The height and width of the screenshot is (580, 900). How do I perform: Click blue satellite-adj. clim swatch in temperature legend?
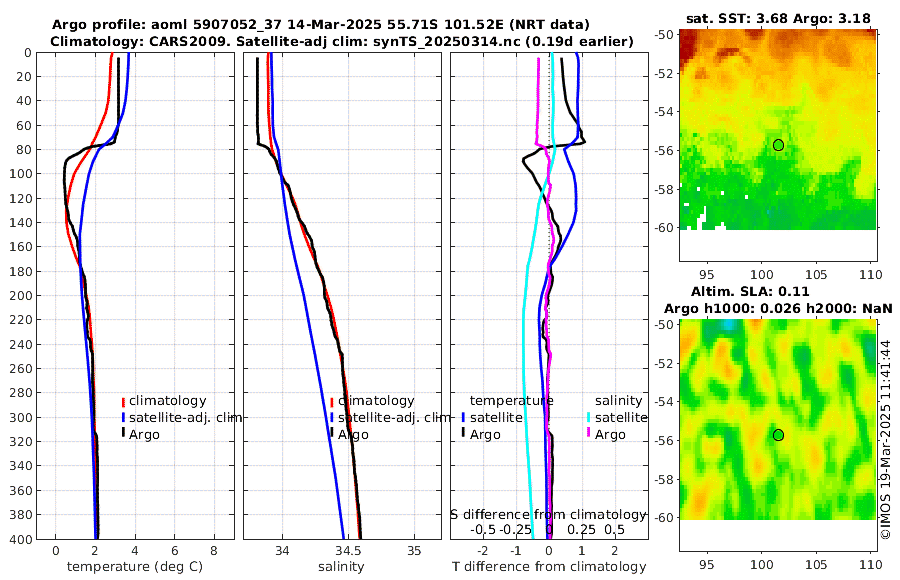tap(123, 417)
